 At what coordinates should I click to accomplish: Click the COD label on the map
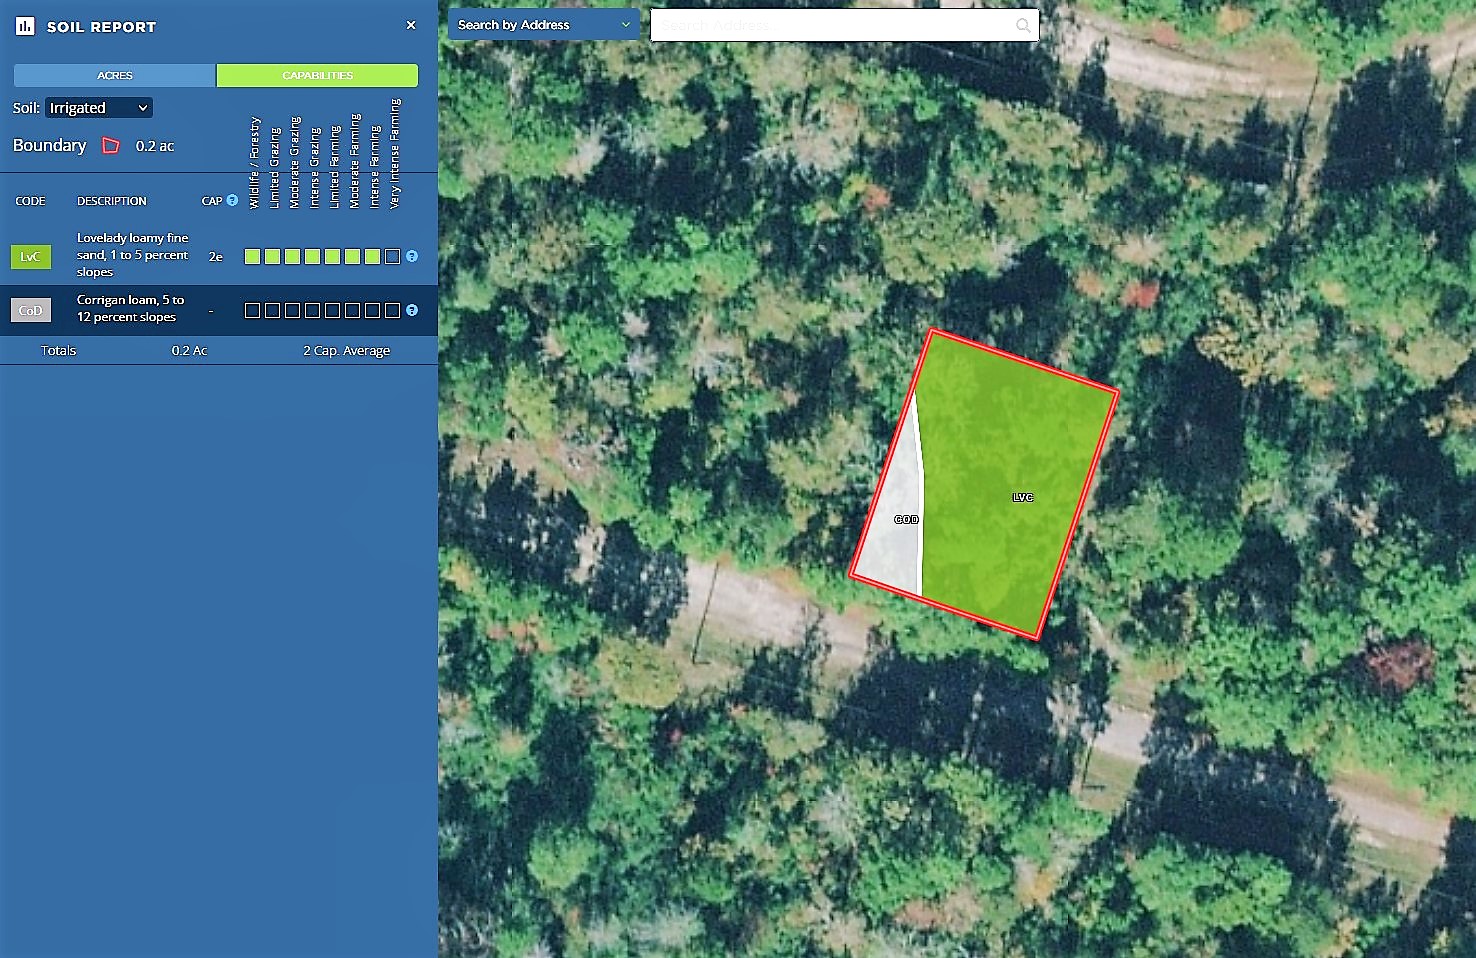click(906, 519)
